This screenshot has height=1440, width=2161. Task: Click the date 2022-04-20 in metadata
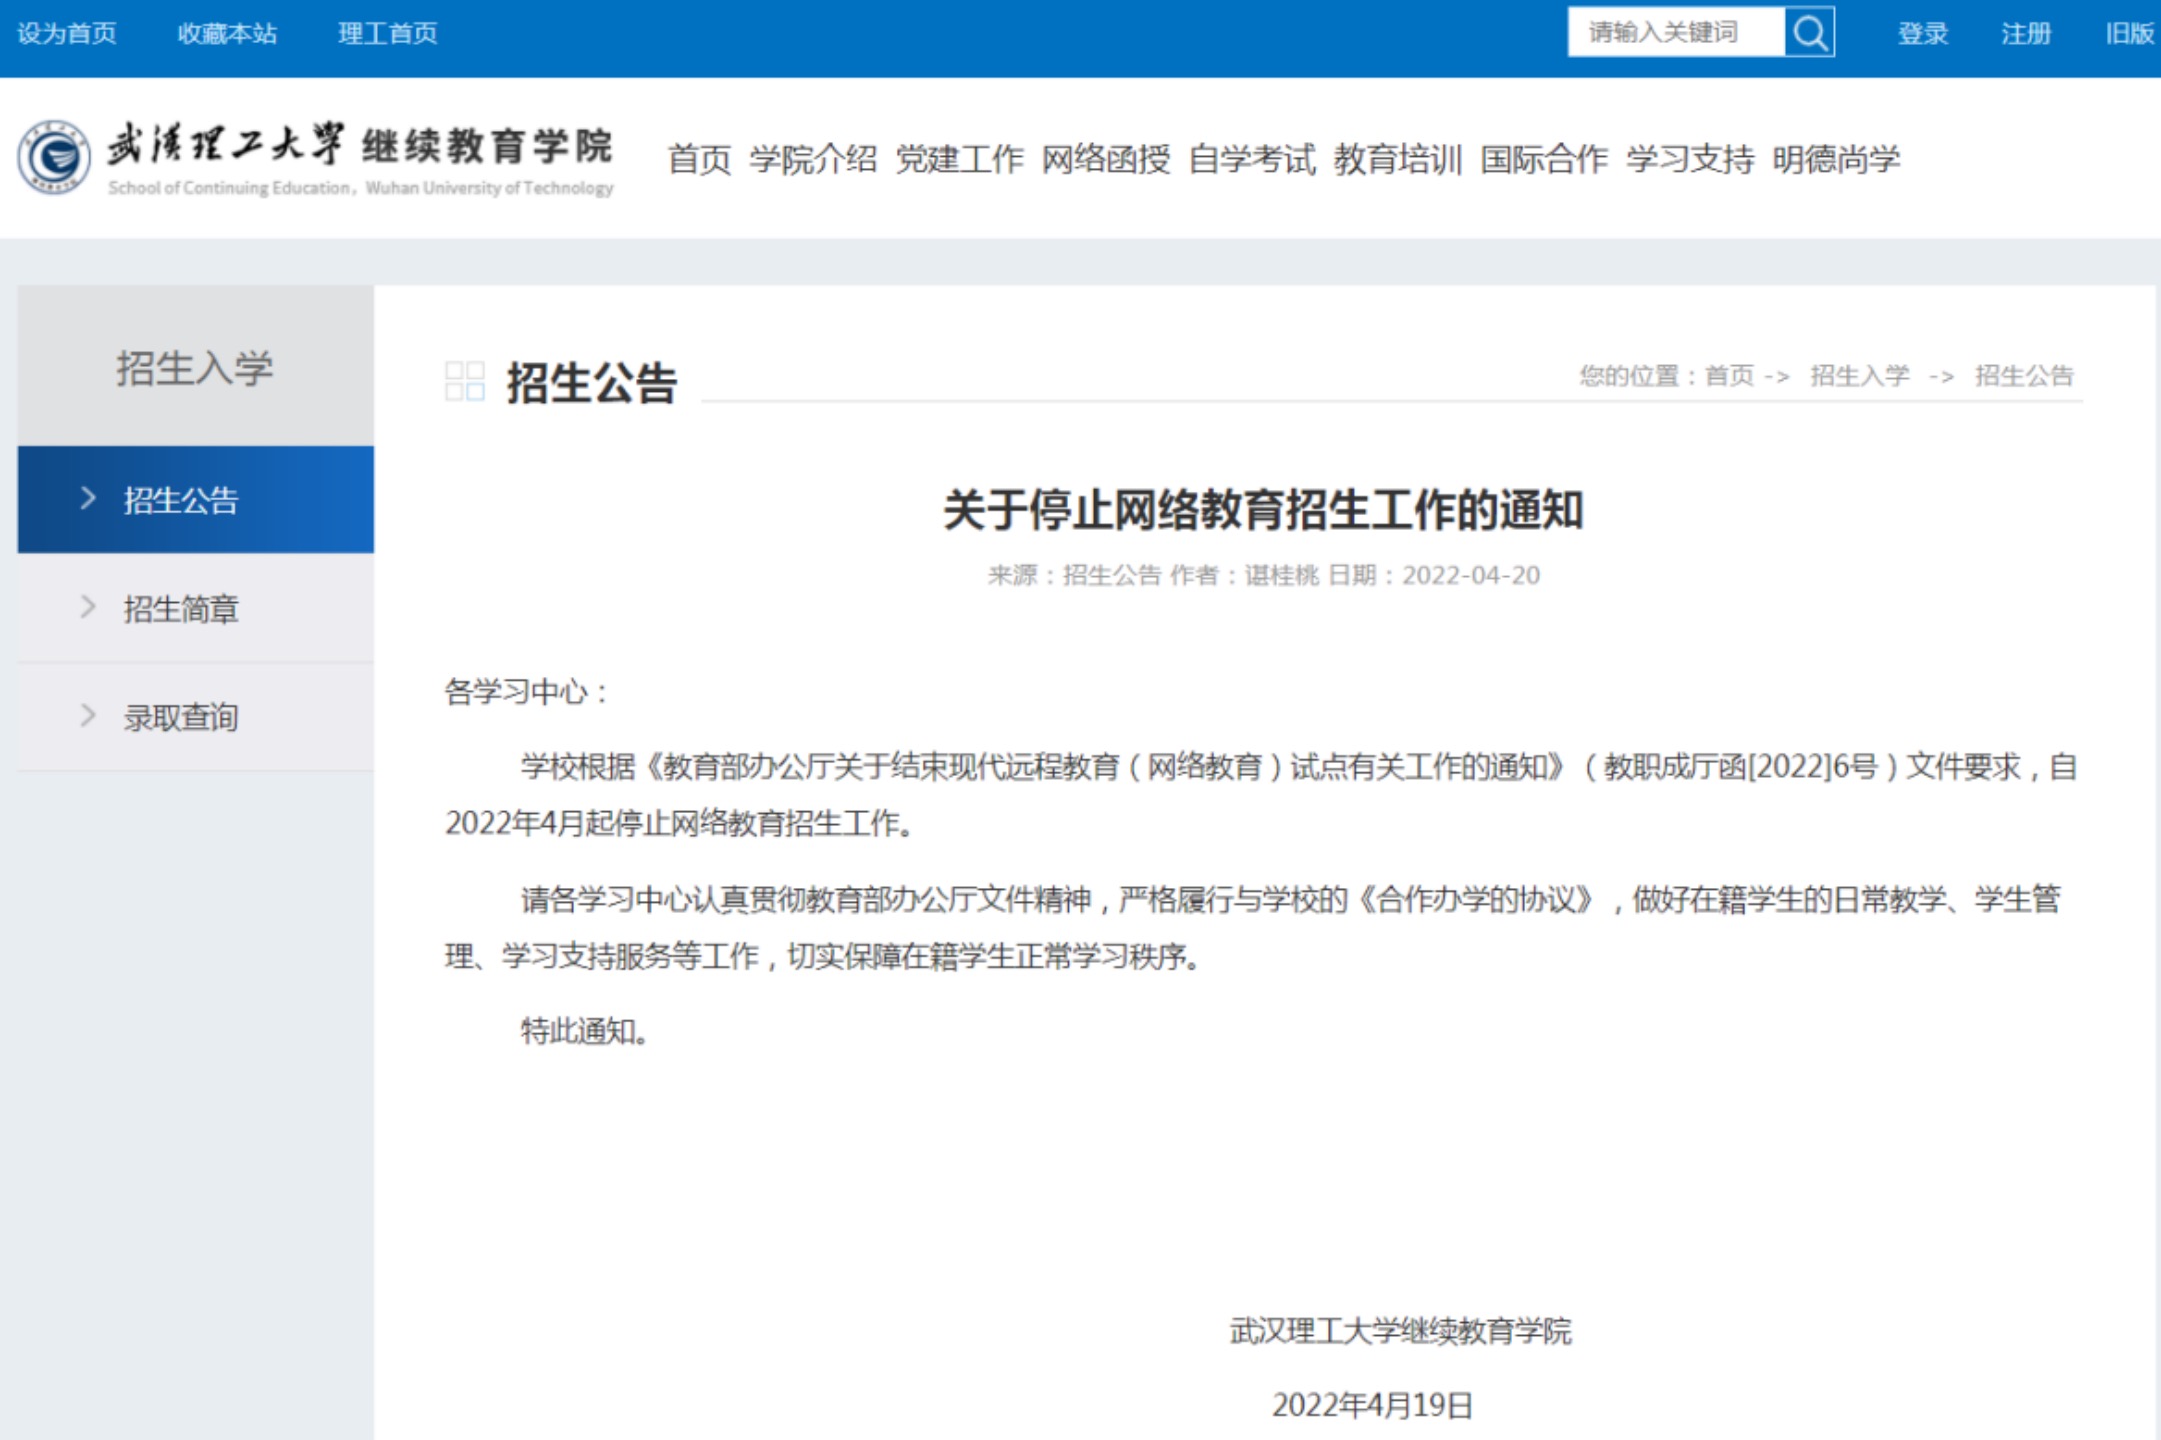[1471, 575]
